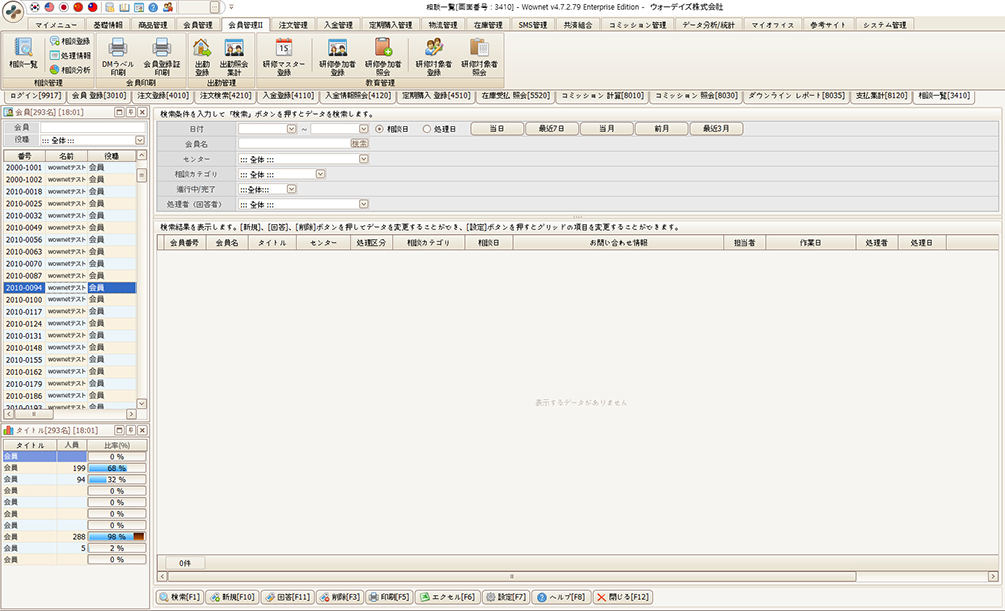Click the open book icon in top toolbar
Image resolution: width=1005 pixels, height=611 pixels.
point(124,7)
